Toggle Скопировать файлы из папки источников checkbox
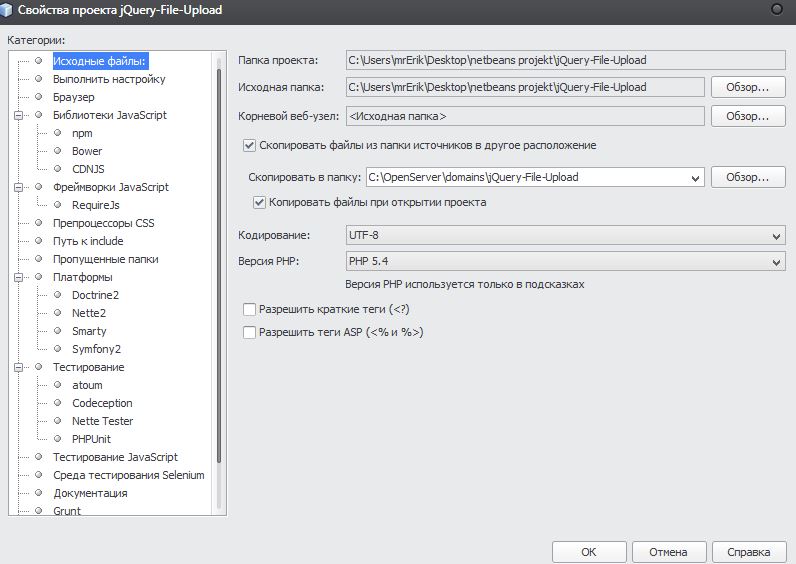The width and height of the screenshot is (796, 564). (x=250, y=145)
